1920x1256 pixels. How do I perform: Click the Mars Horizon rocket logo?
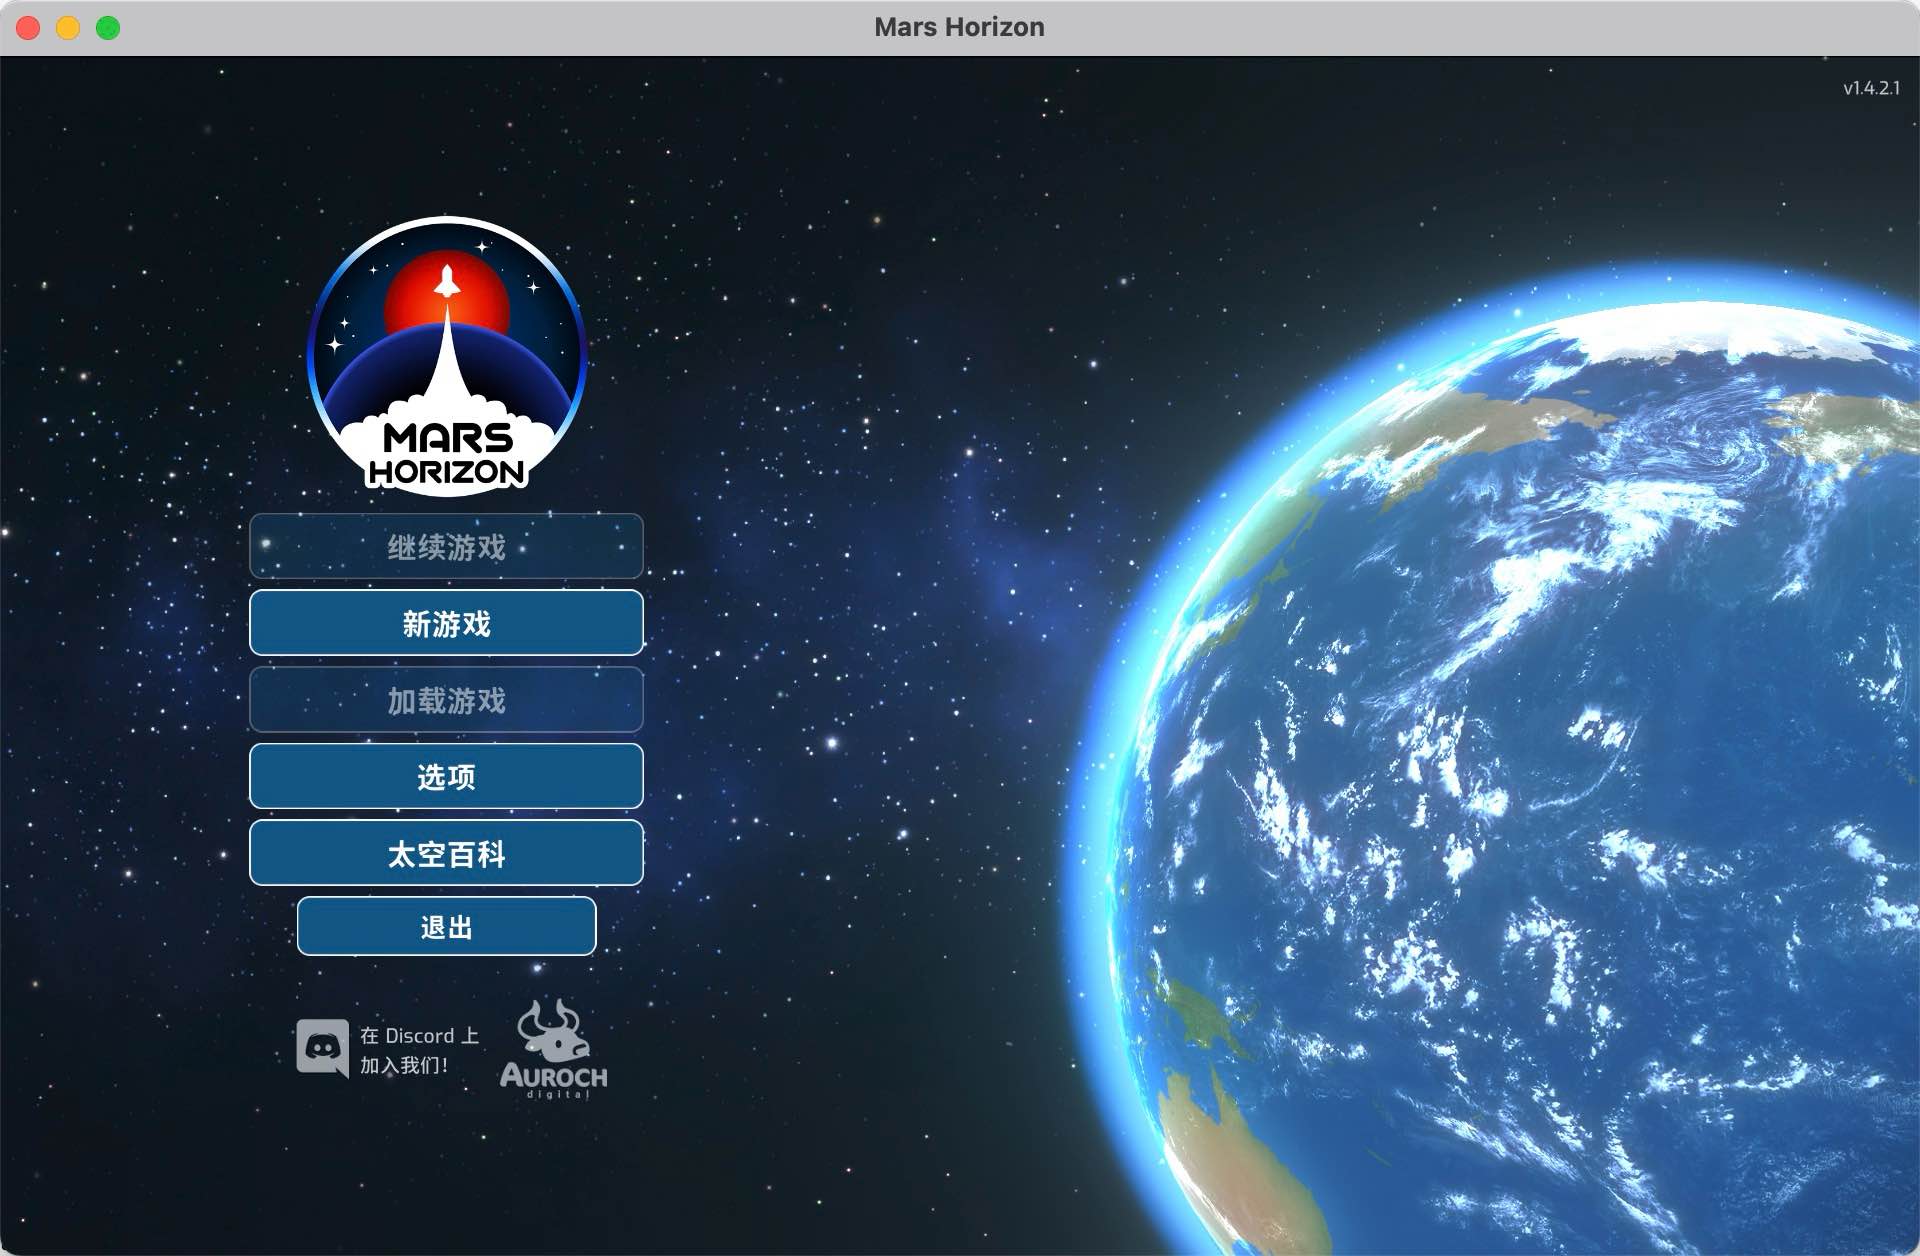(x=446, y=354)
